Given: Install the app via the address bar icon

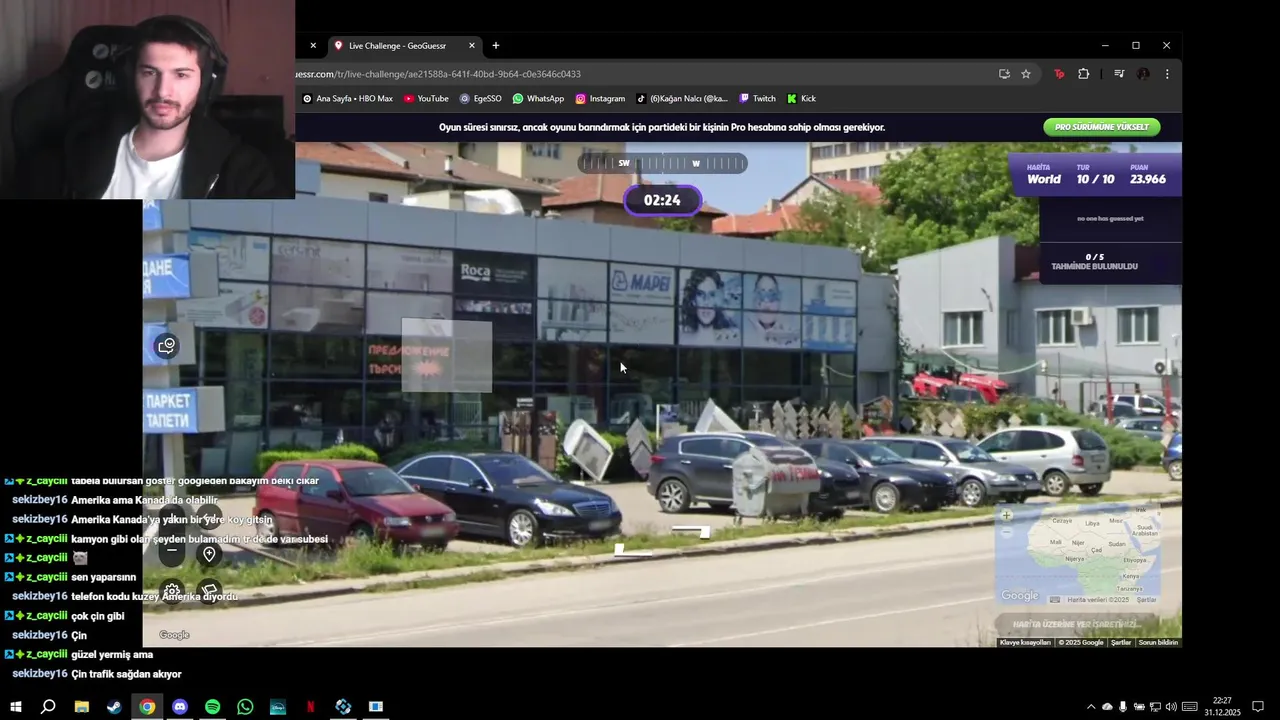Looking at the screenshot, I should [x=1004, y=74].
